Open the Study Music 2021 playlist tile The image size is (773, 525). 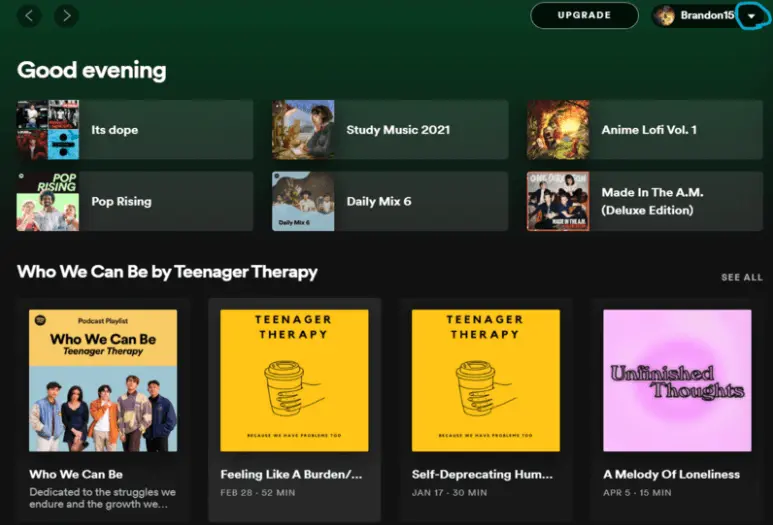(x=390, y=130)
